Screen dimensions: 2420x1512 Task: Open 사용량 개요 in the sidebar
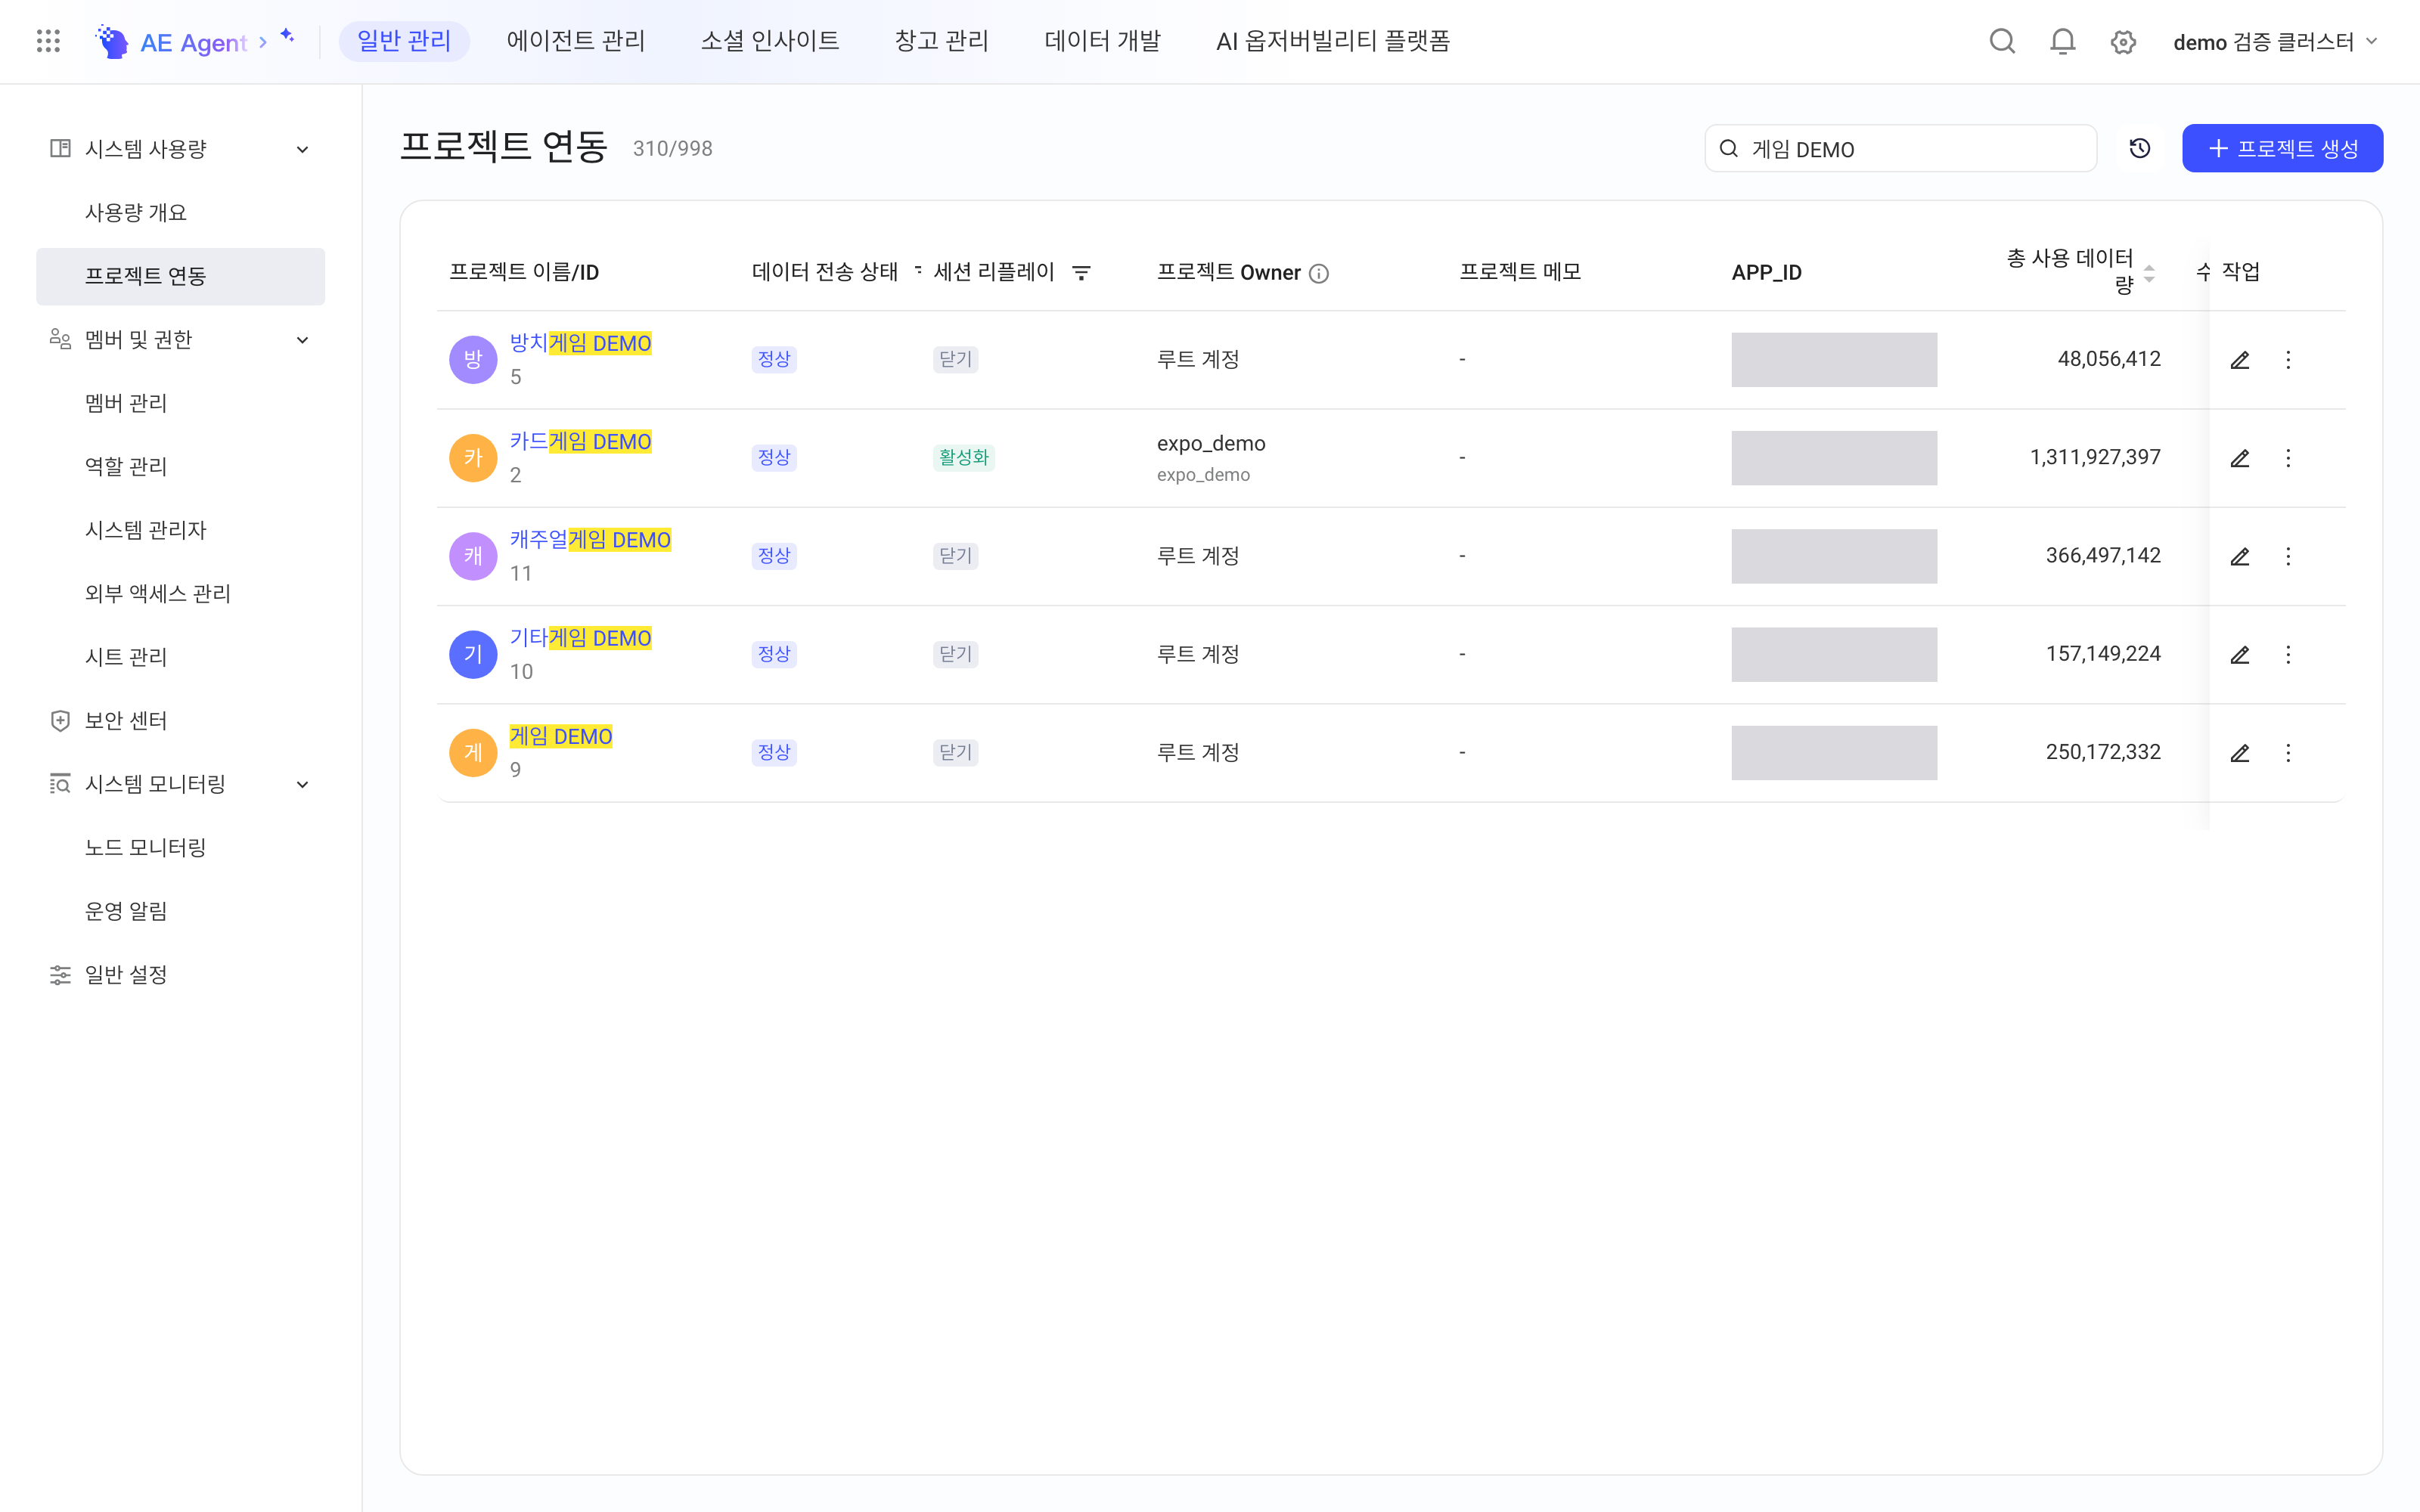(136, 212)
